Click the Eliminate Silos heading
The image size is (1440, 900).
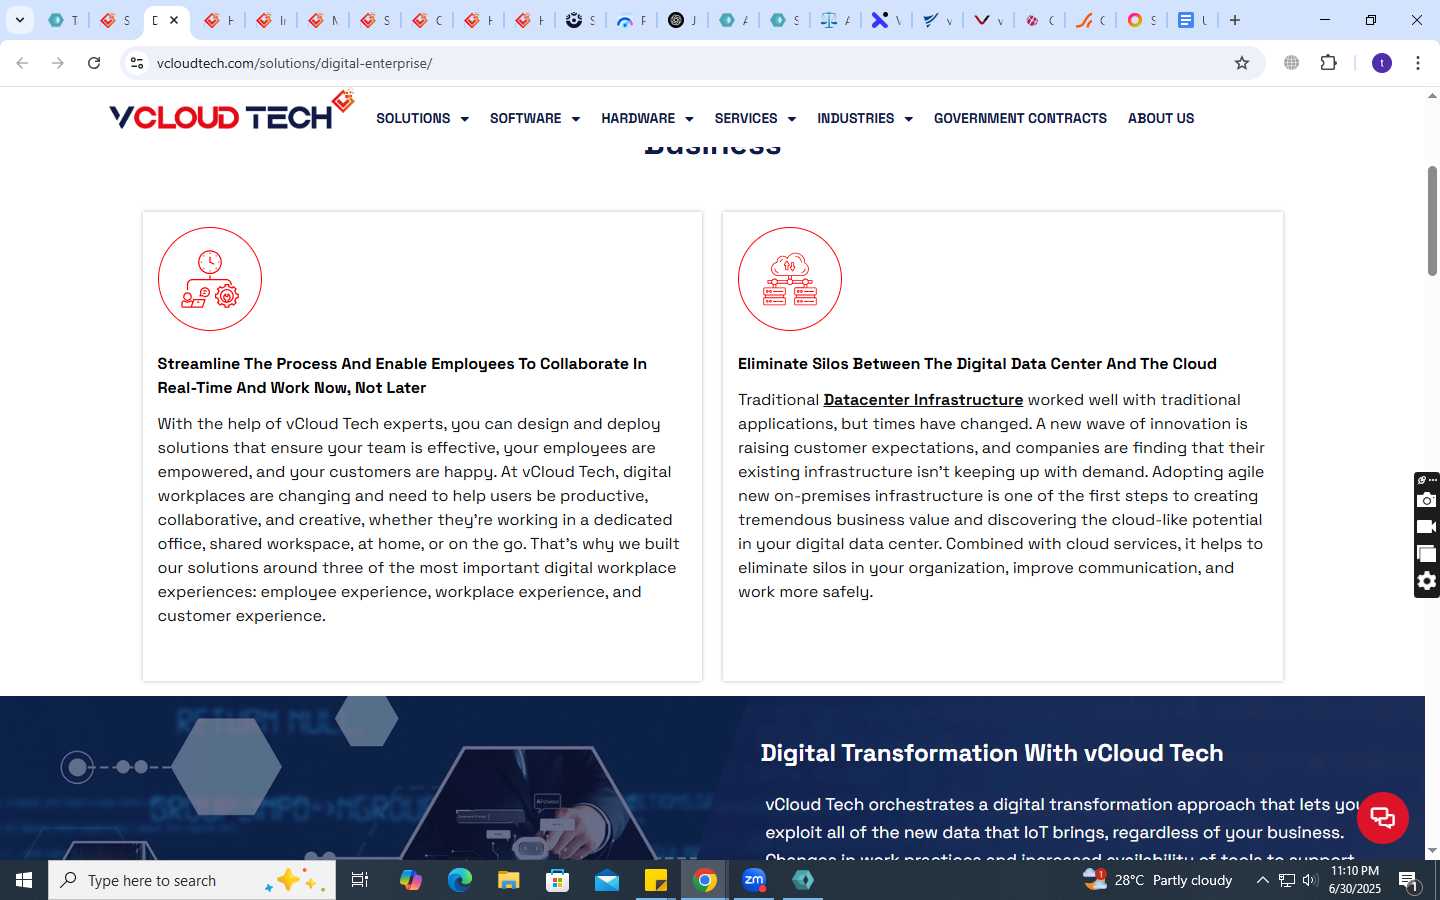977,364
